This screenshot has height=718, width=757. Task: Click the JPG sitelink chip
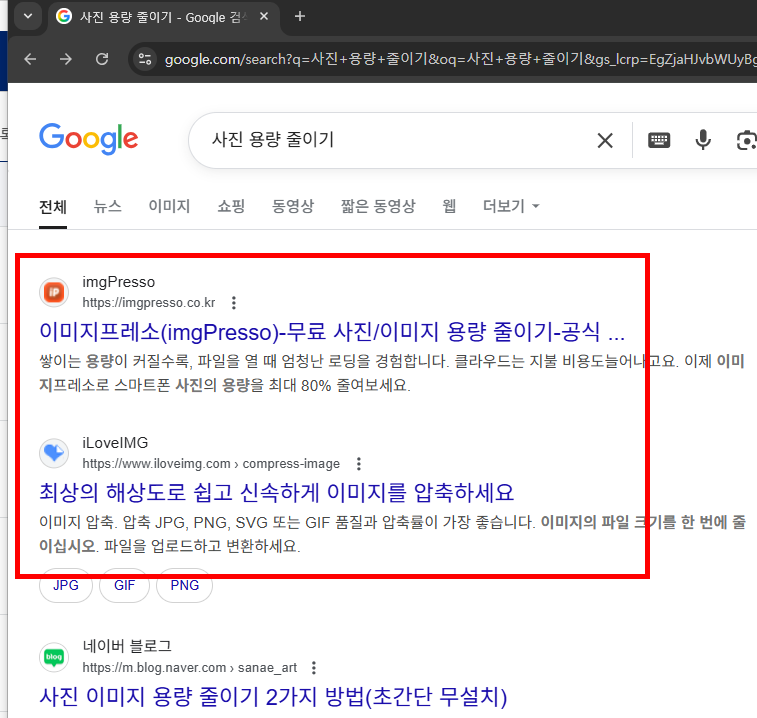tap(66, 585)
